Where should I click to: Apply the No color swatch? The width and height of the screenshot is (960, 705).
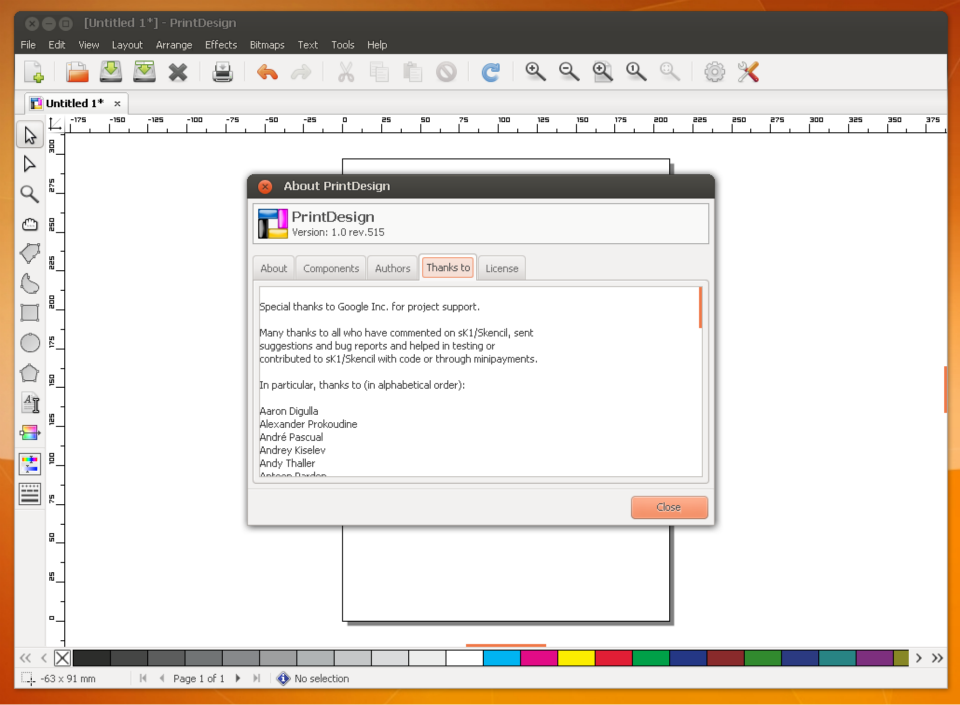pos(62,658)
